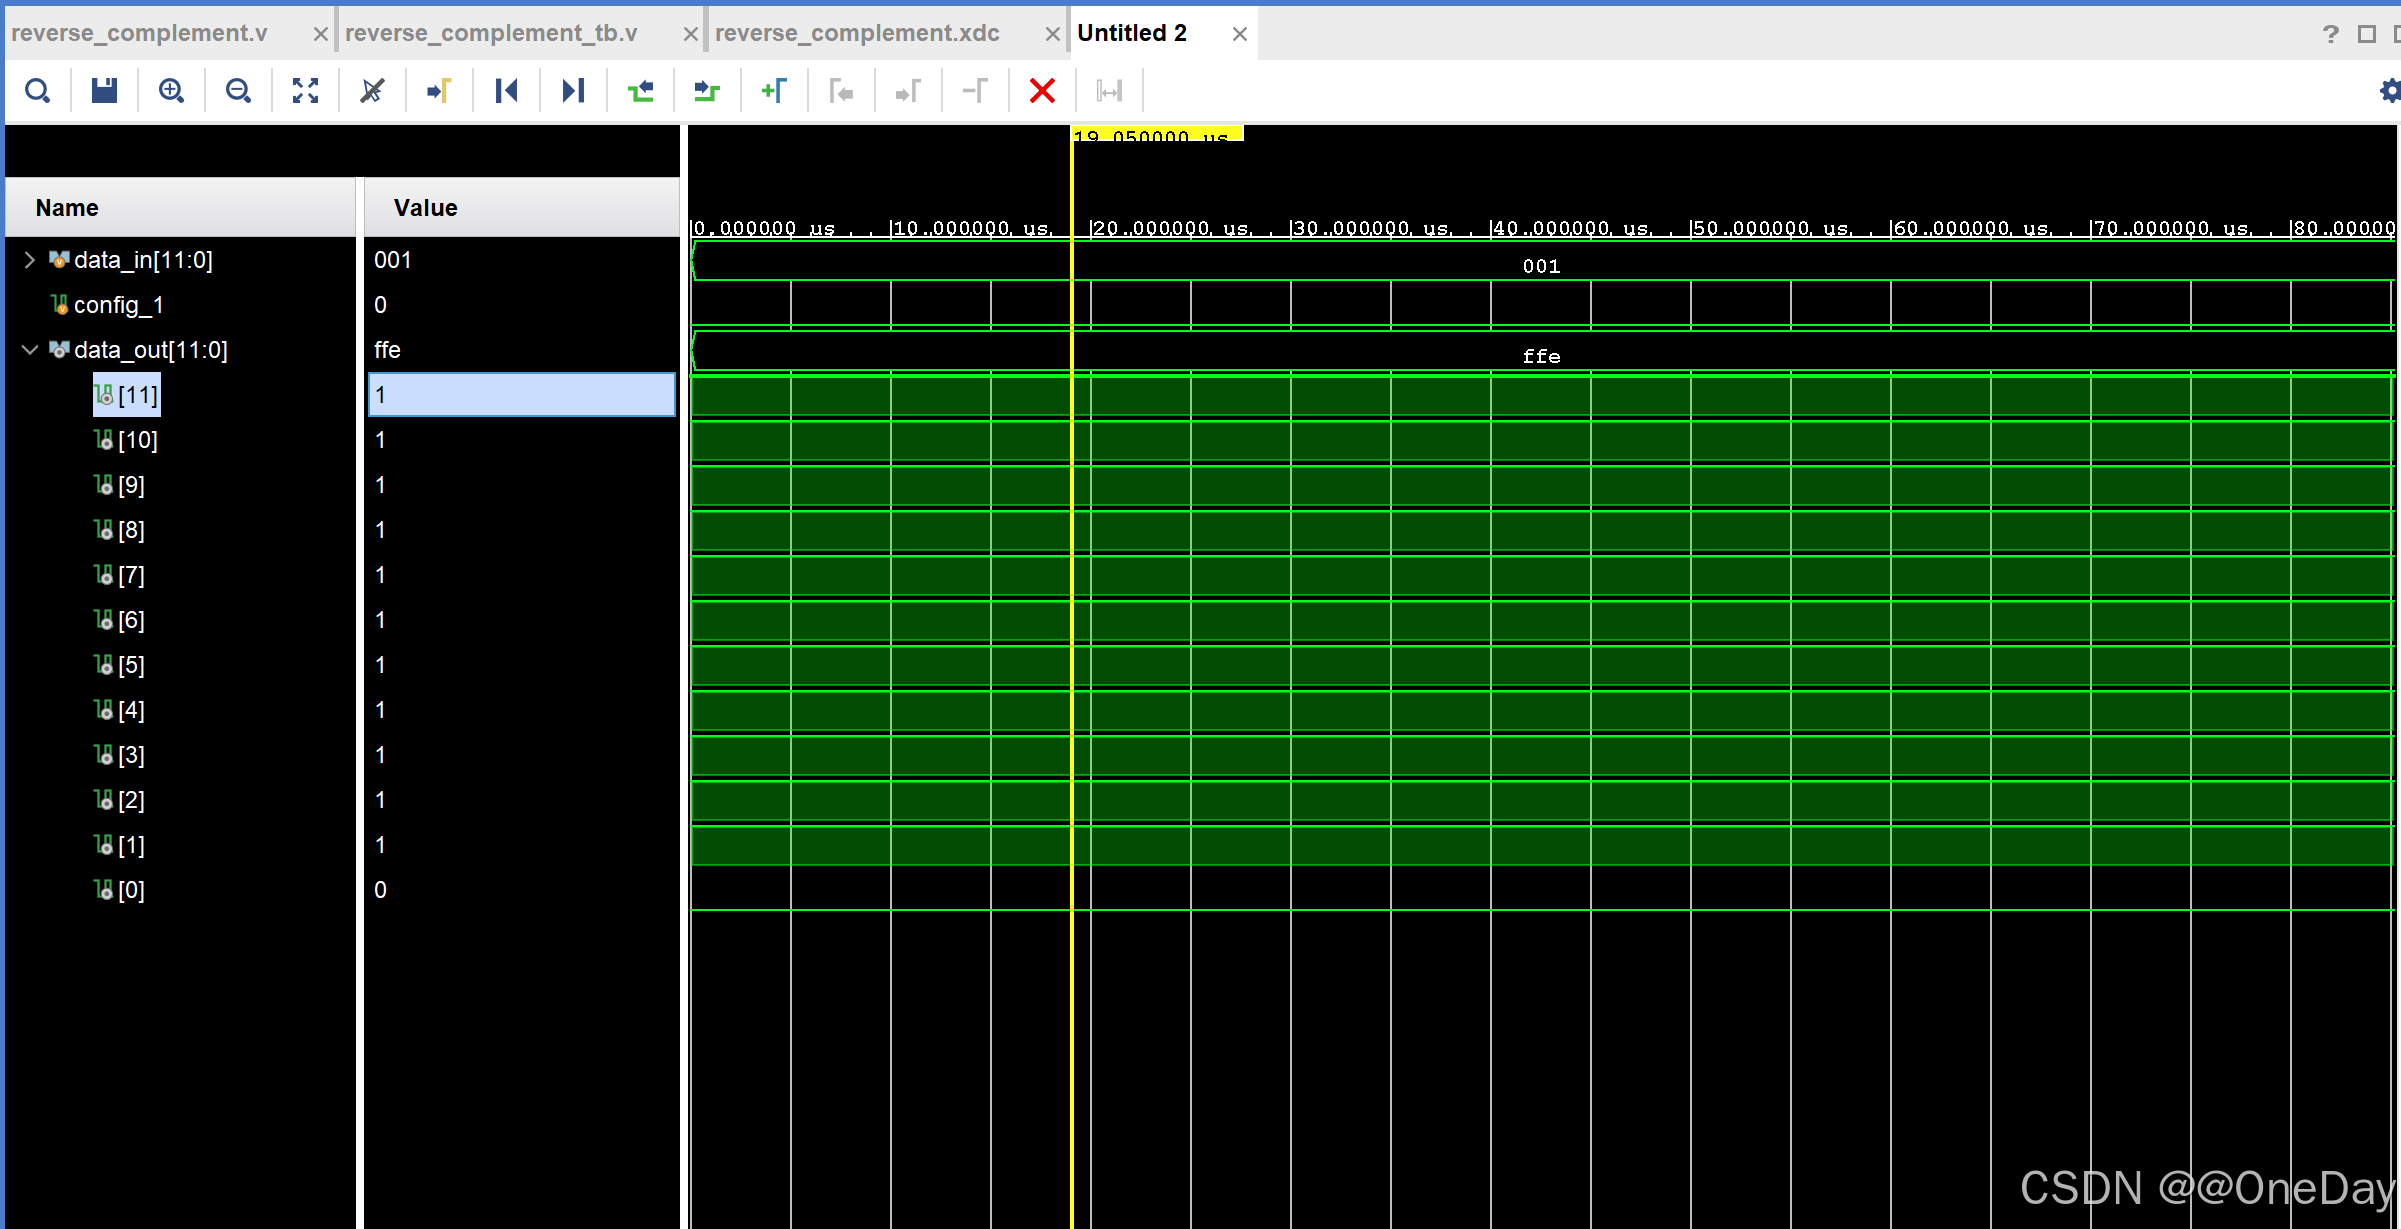Viewport: 2401px width, 1229px height.
Task: Go to the last simulation time
Action: pyautogui.click(x=573, y=91)
